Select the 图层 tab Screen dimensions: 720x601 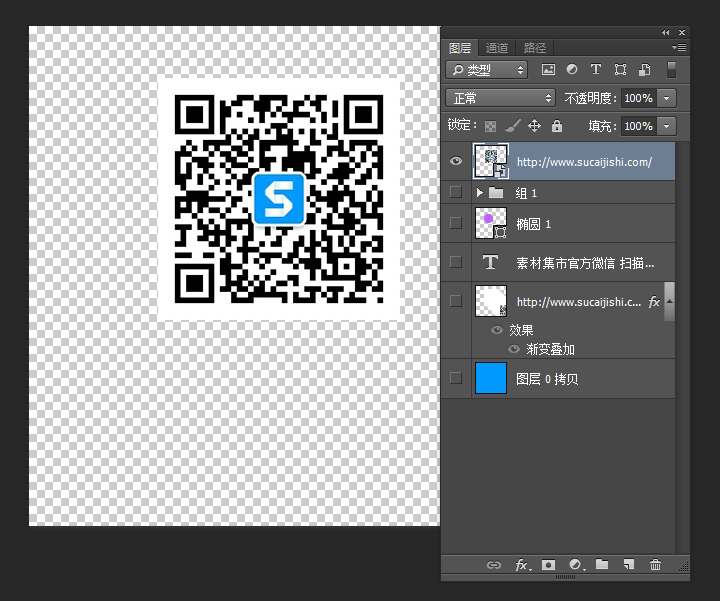(460, 48)
